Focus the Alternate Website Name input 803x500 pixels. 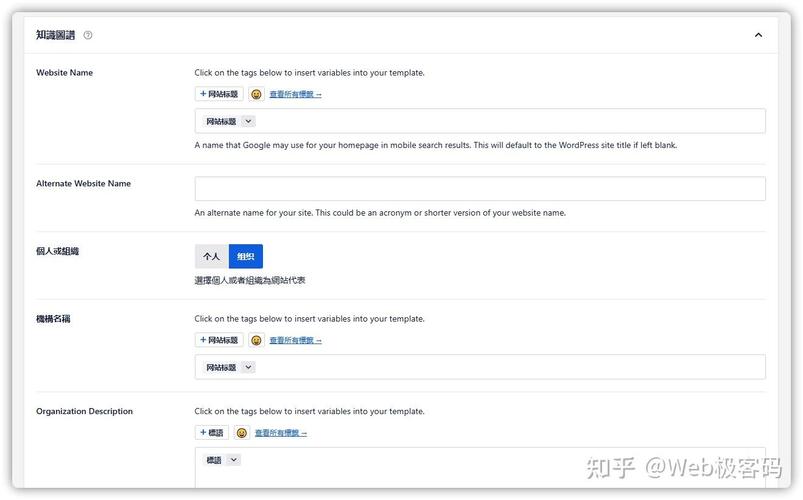point(480,189)
